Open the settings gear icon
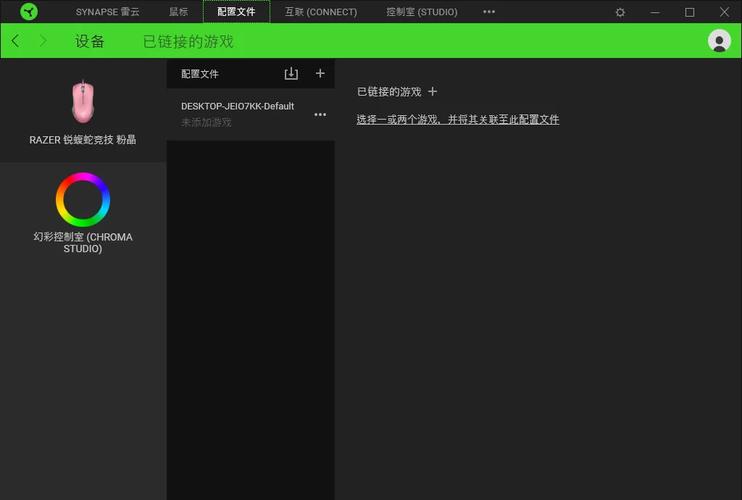The image size is (742, 500). pos(620,12)
